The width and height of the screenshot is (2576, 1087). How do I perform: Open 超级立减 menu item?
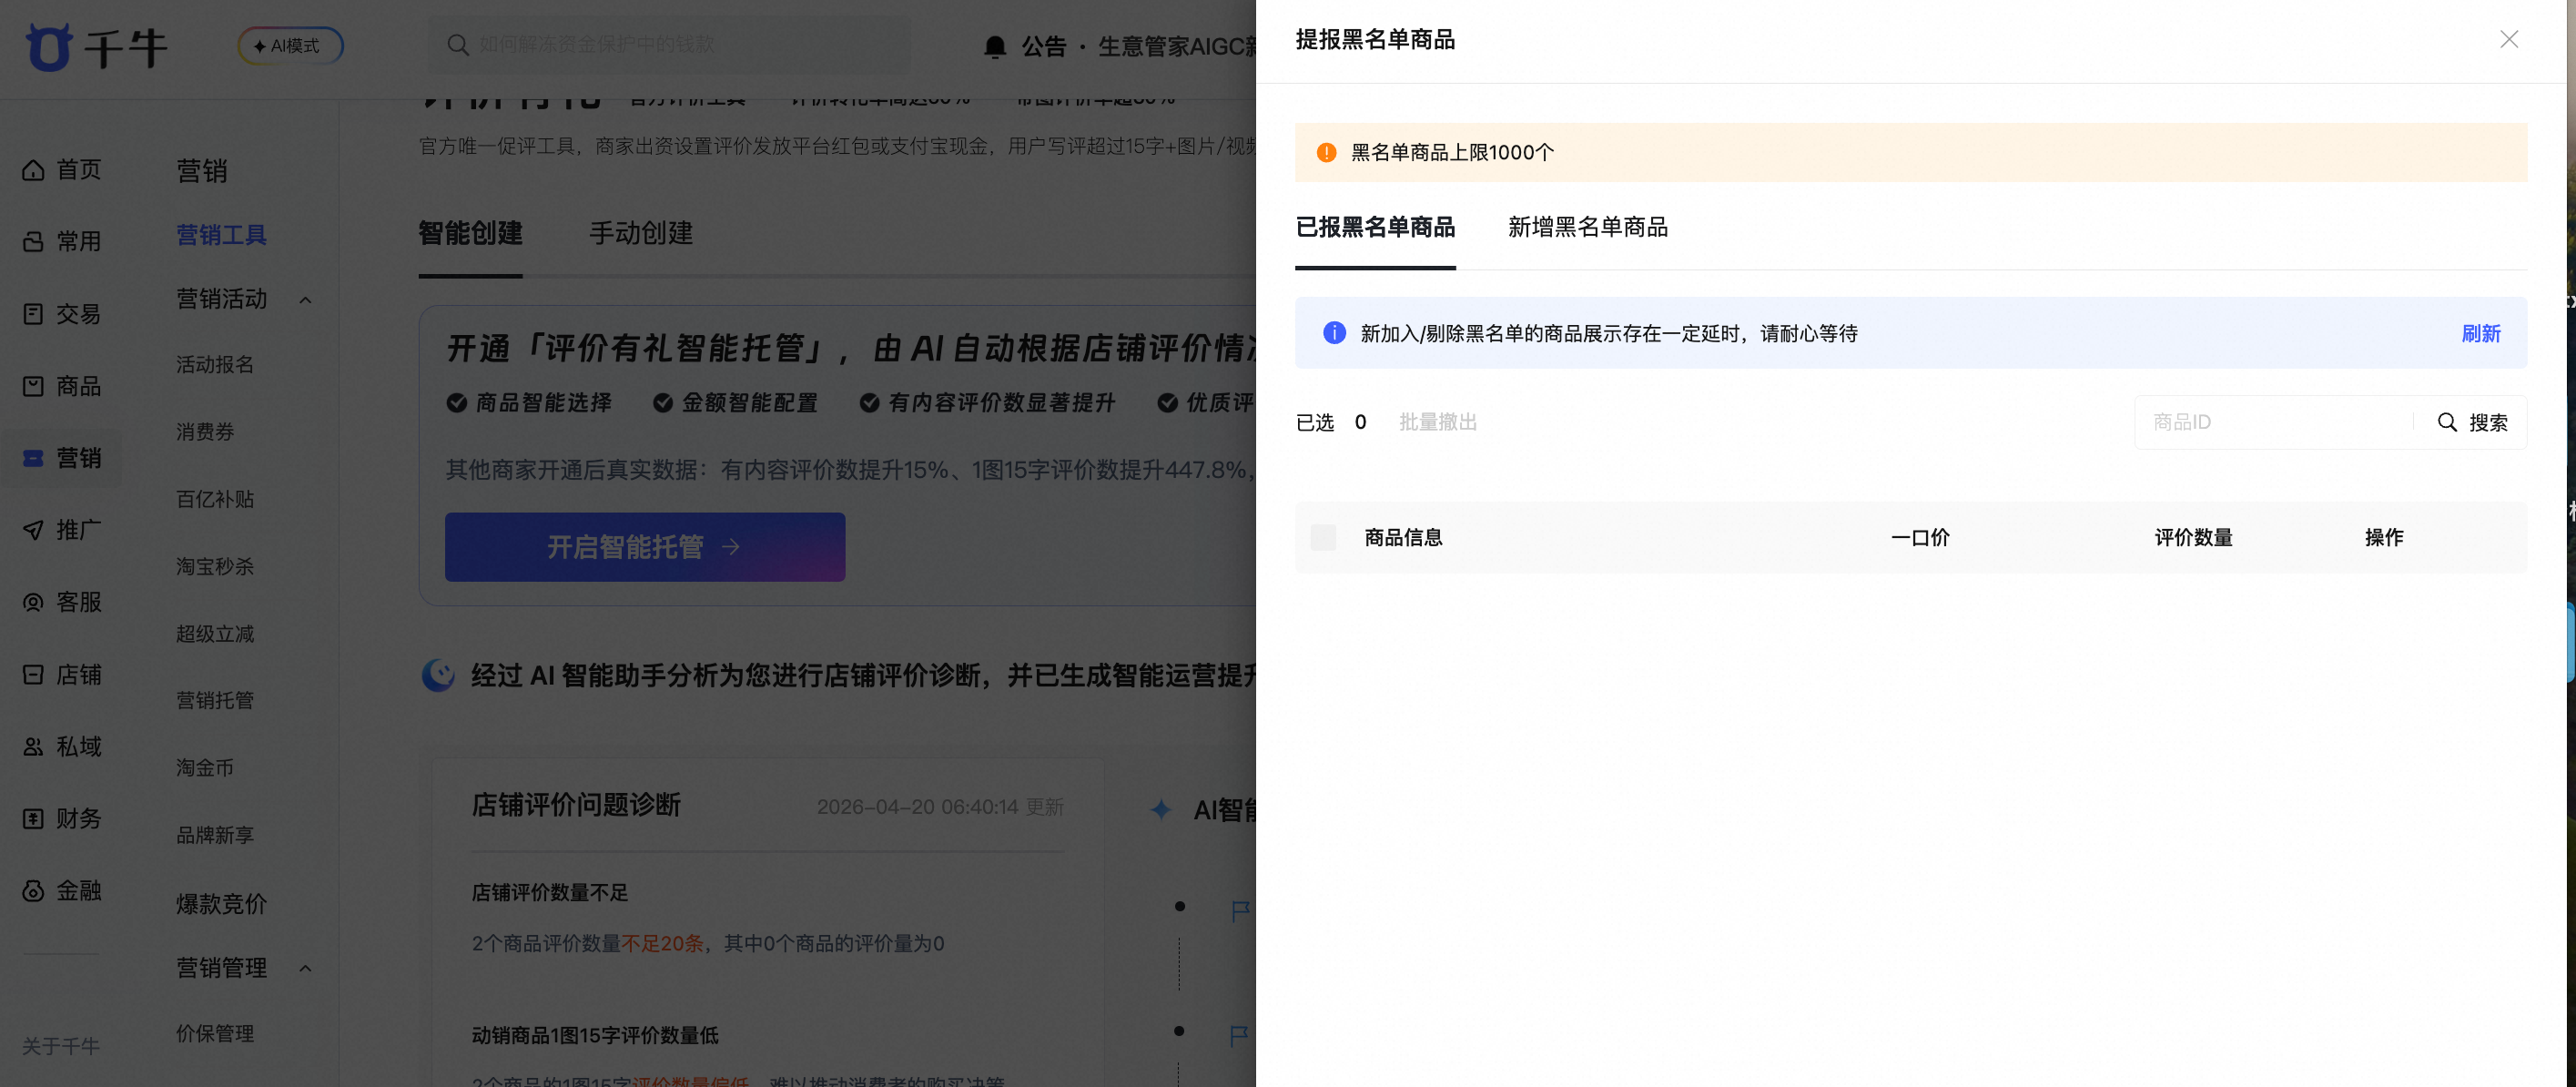[215, 634]
